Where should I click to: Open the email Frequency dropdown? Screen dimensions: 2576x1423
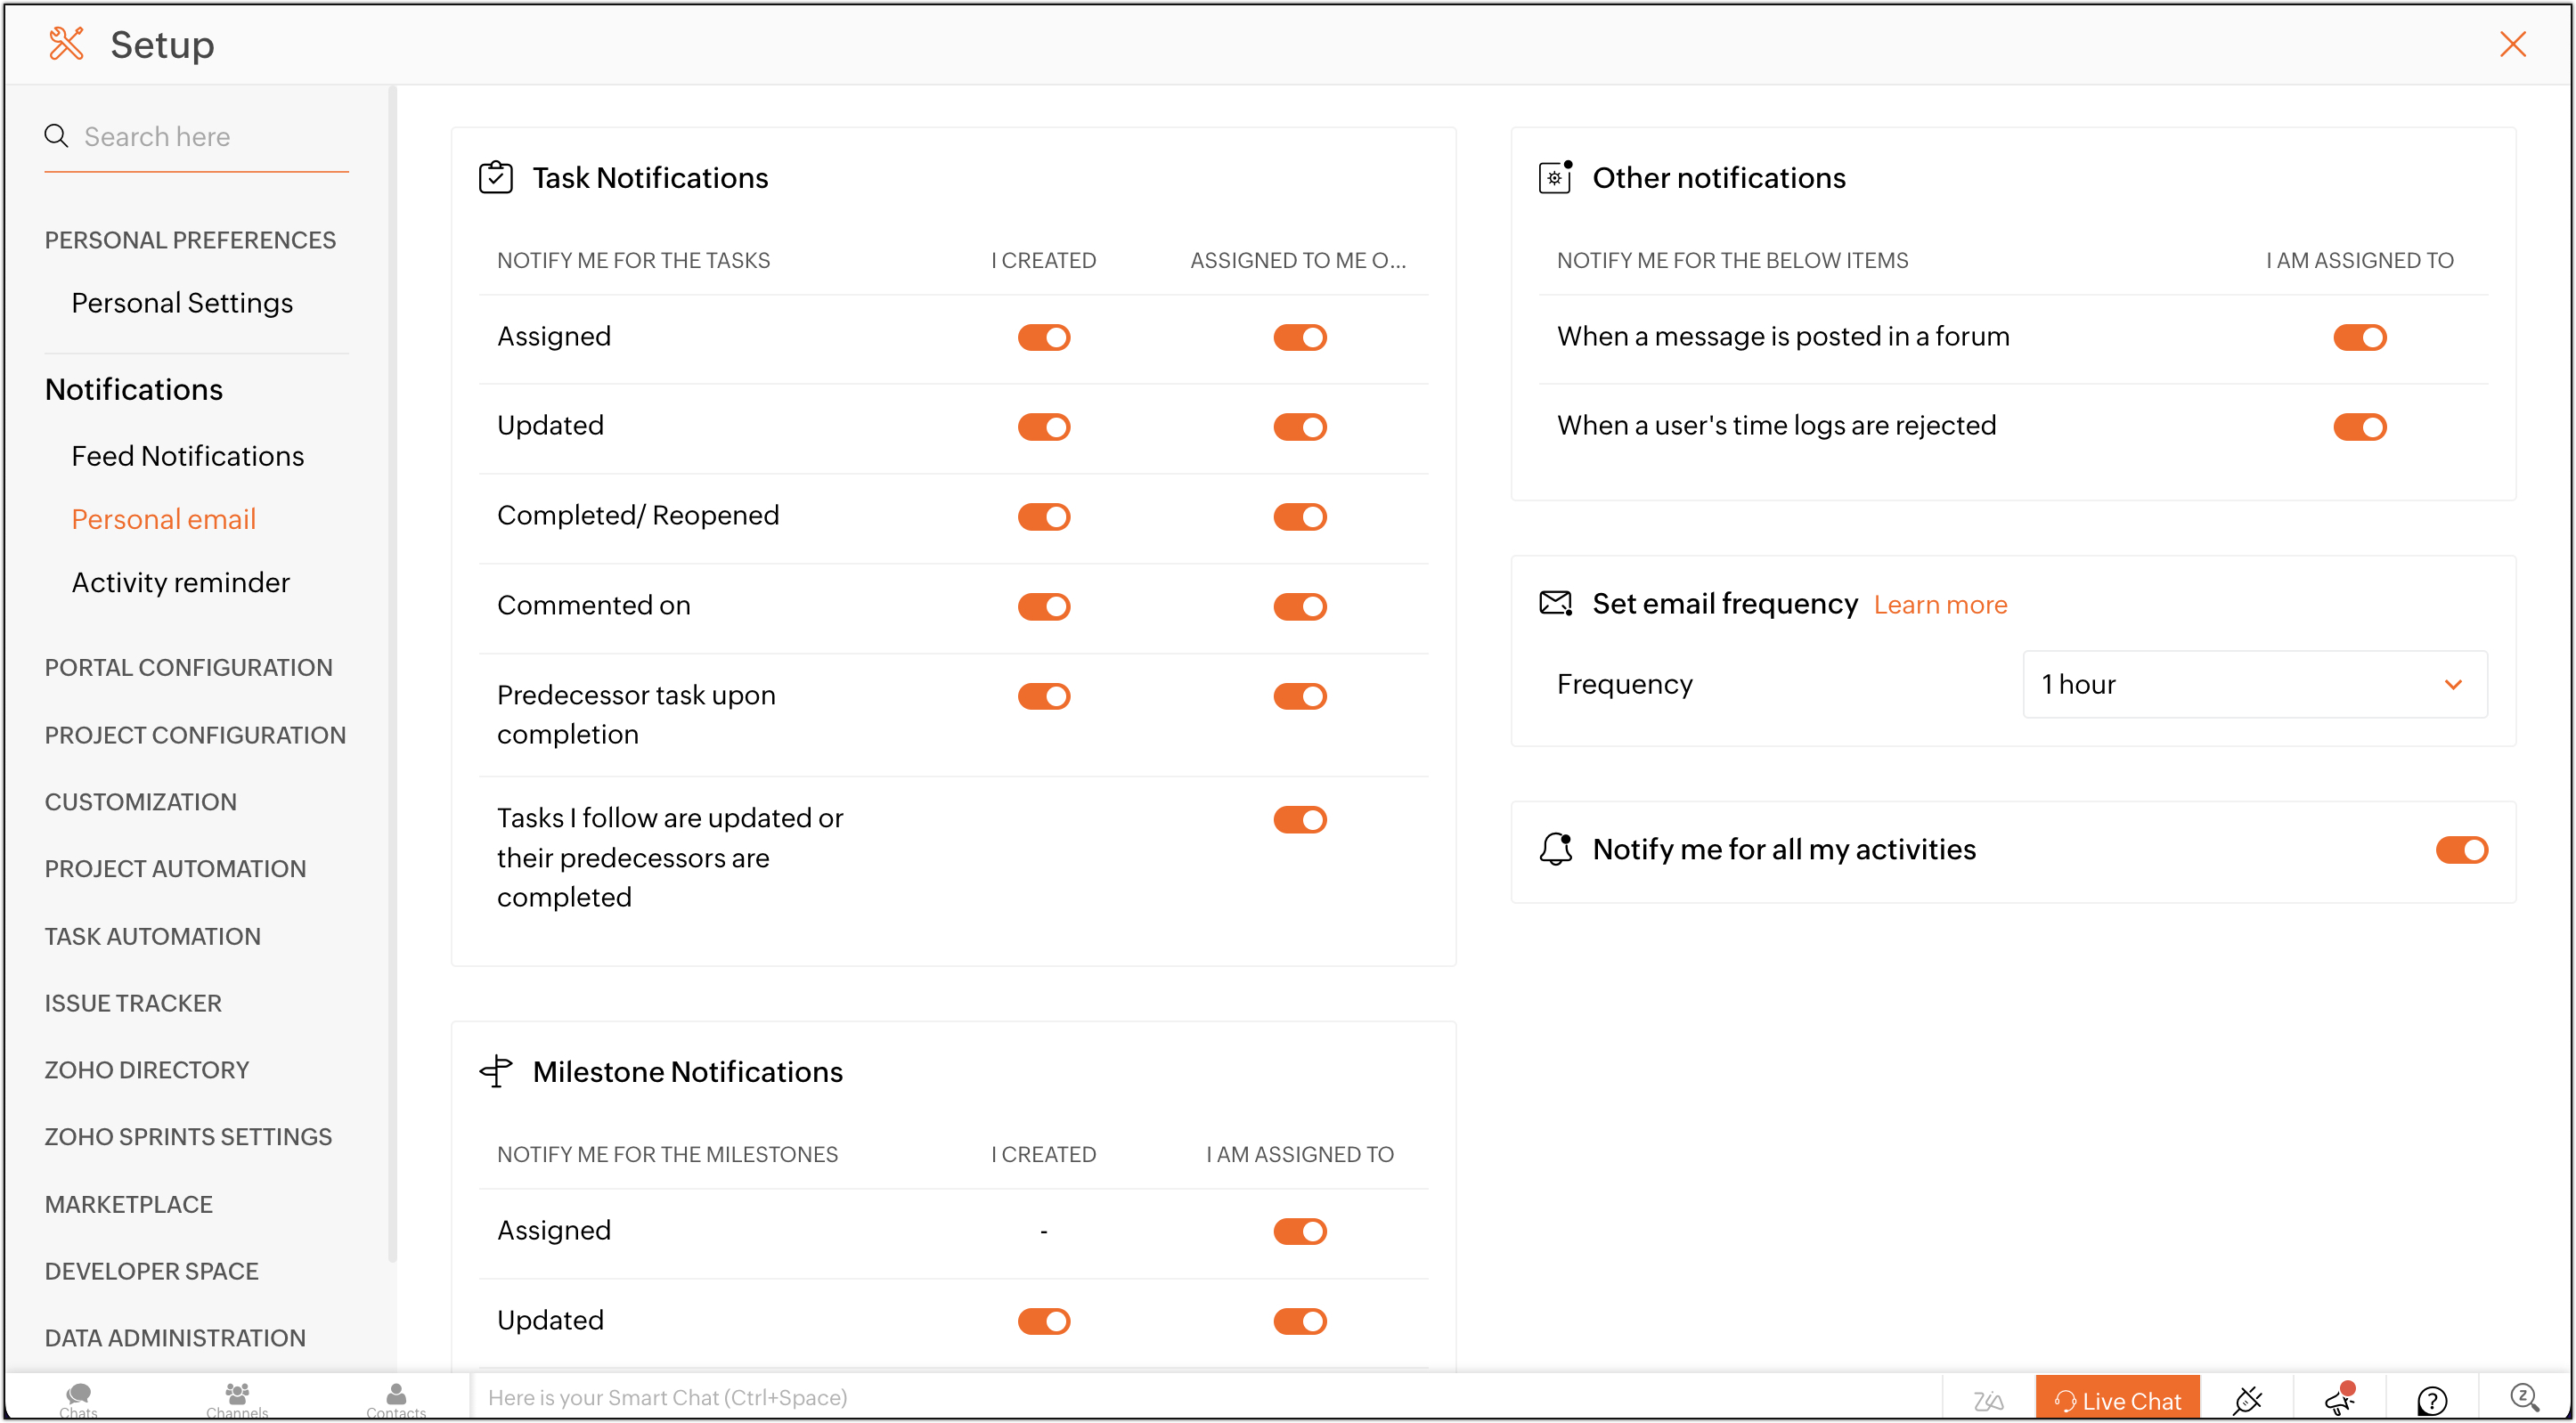point(2254,684)
